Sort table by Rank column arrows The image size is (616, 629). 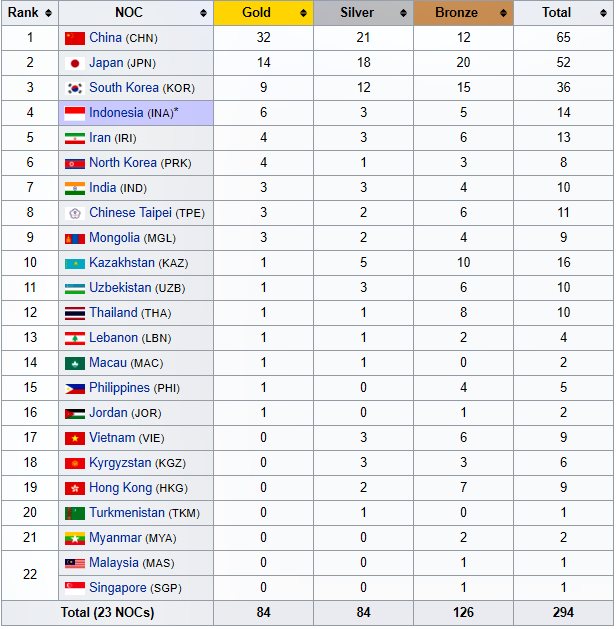[49, 13]
